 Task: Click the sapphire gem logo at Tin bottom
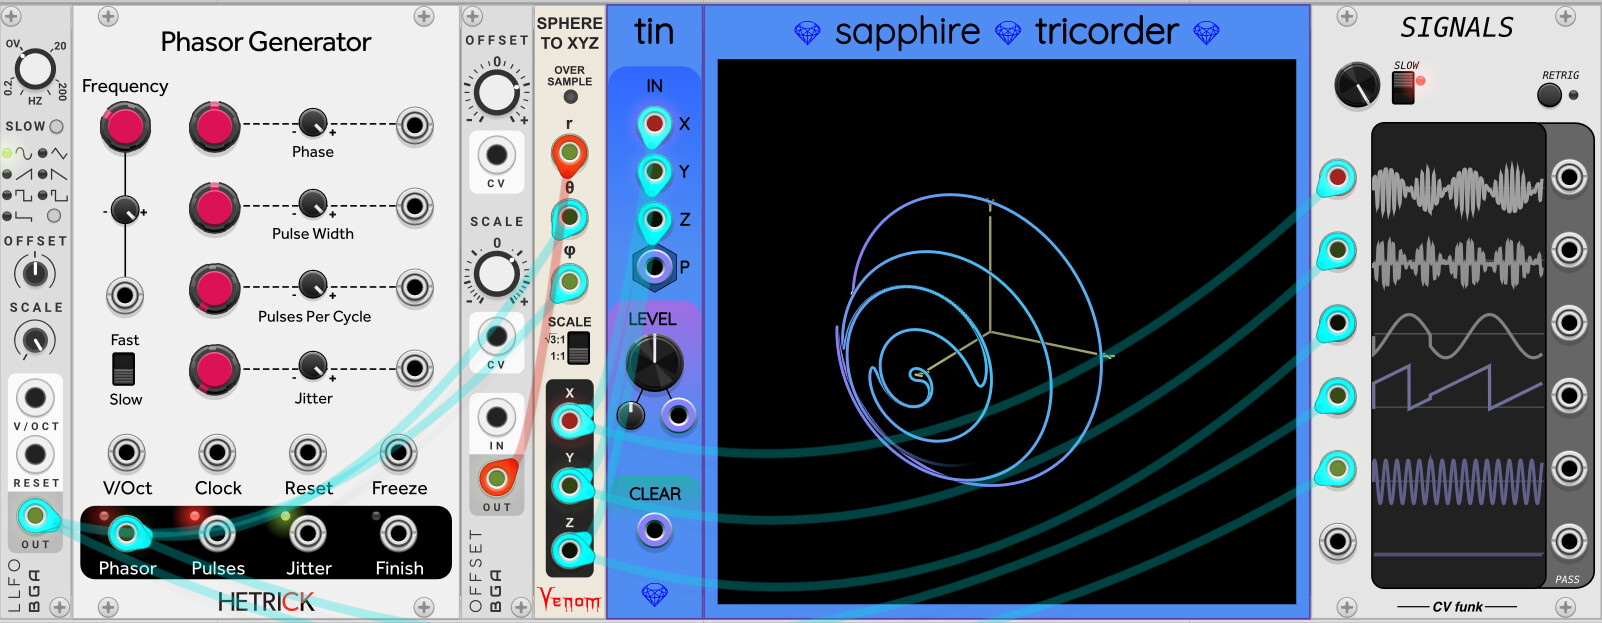(x=654, y=595)
